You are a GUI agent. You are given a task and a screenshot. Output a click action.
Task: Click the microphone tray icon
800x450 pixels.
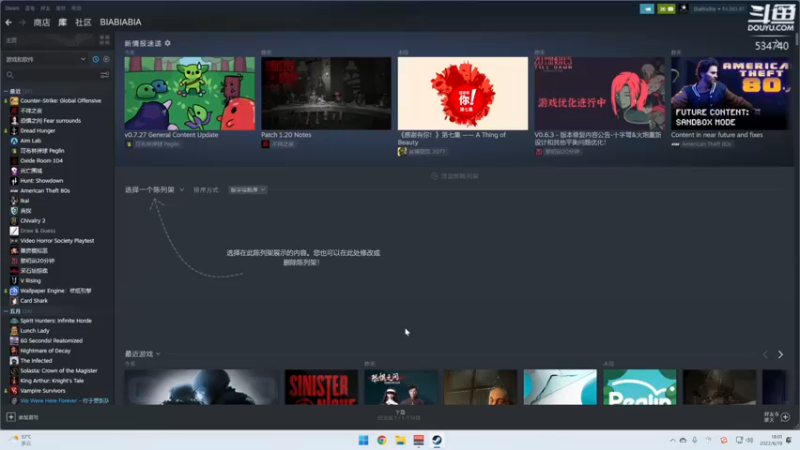click(x=694, y=440)
